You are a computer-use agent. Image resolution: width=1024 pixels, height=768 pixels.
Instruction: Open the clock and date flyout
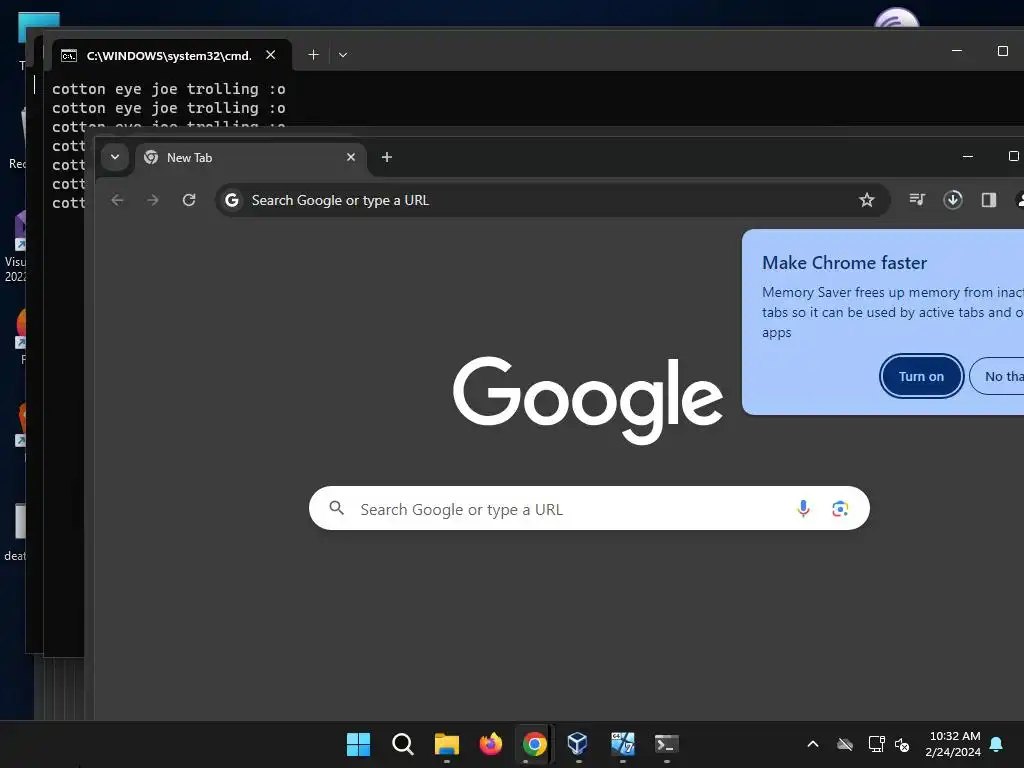[x=953, y=744]
